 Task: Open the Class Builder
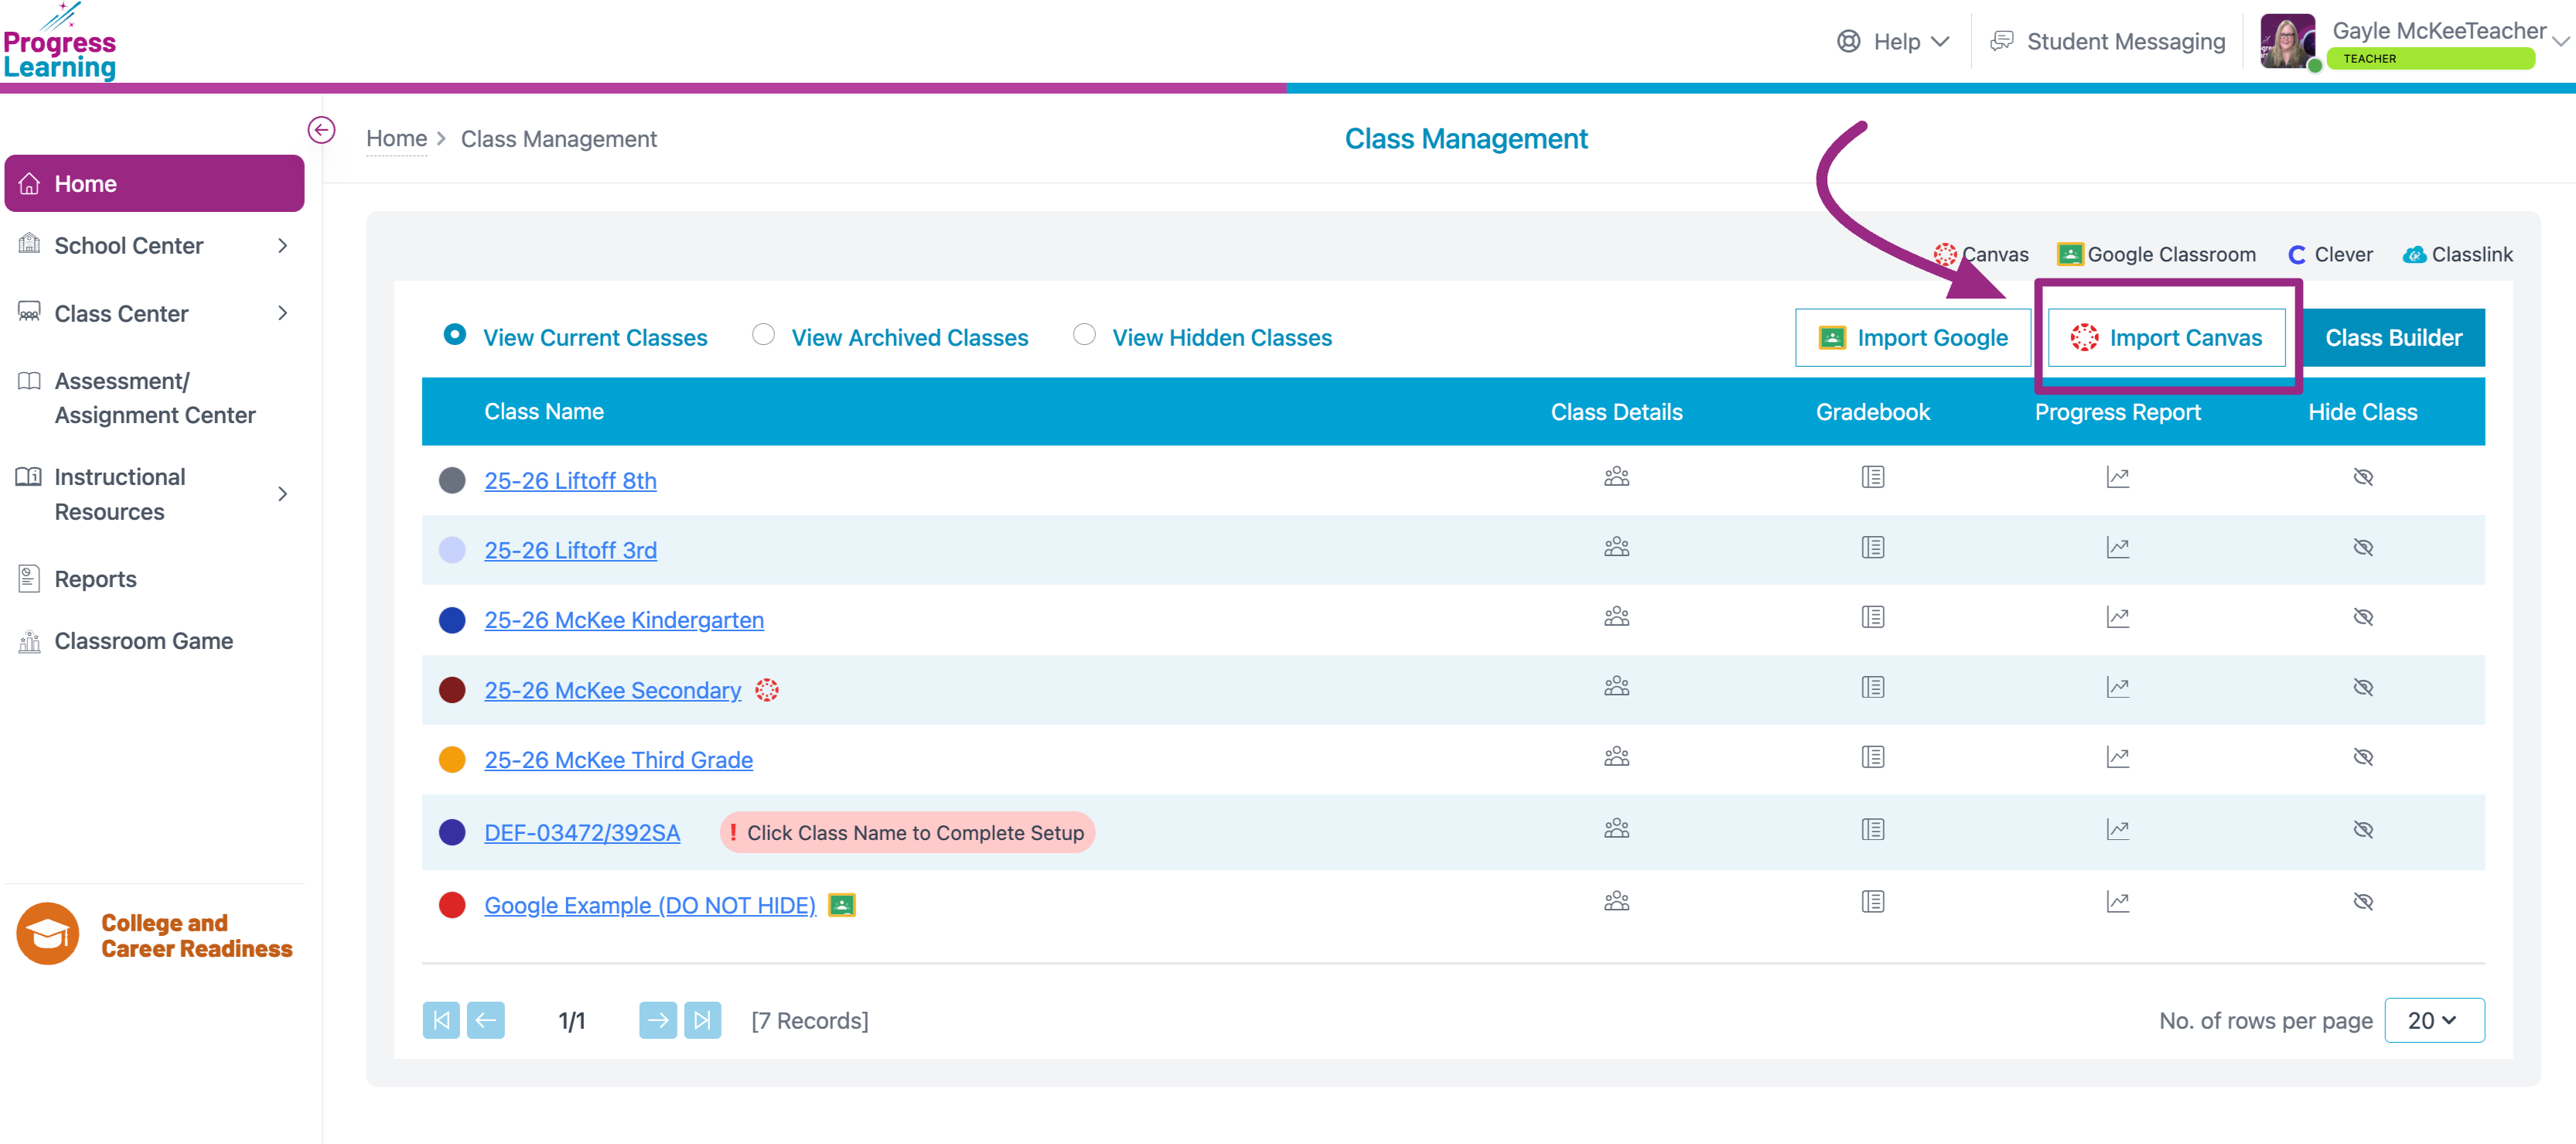[x=2393, y=338]
